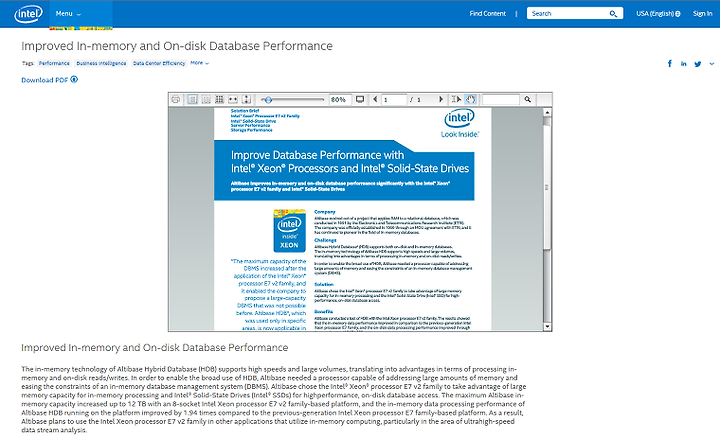Click the 'Improve Database Performance with' banner title
The height and width of the screenshot is (440, 720).
click(317, 155)
